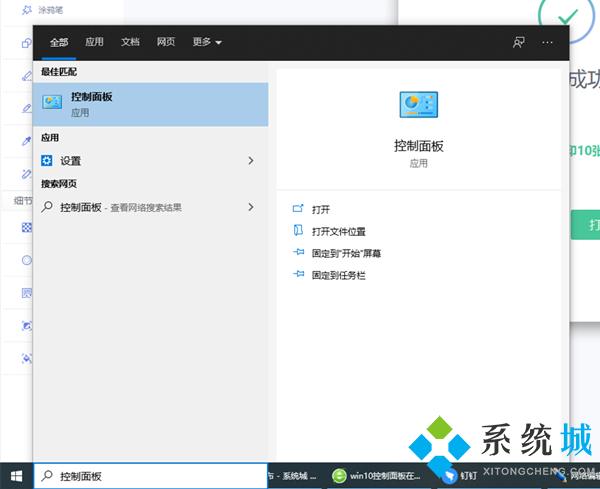Click 固定到"开始"屏幕 action
The height and width of the screenshot is (489, 600).
(x=346, y=253)
